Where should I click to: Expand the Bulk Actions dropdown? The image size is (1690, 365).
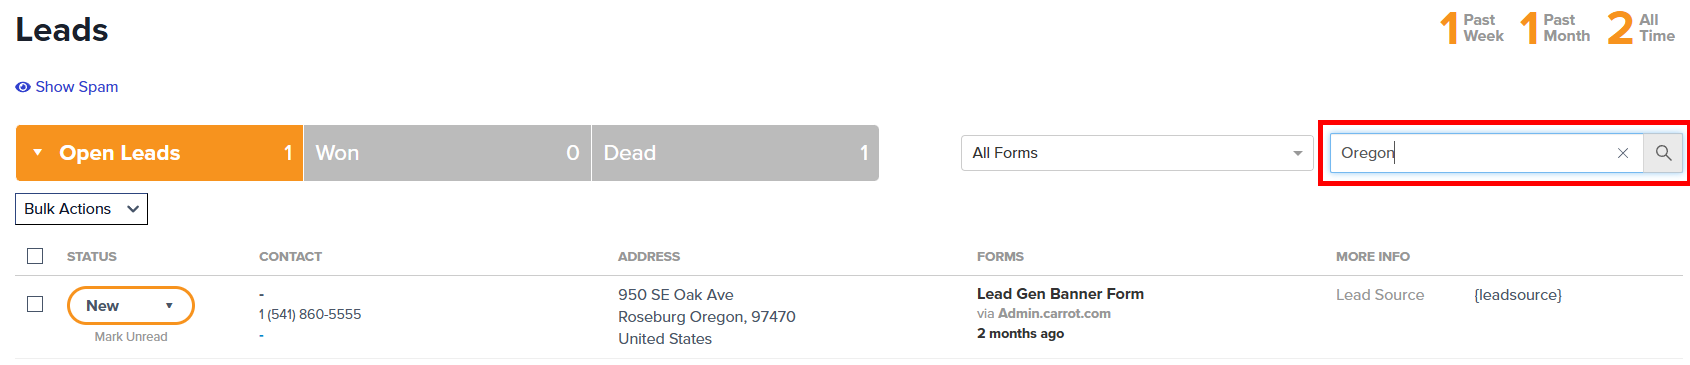[82, 209]
